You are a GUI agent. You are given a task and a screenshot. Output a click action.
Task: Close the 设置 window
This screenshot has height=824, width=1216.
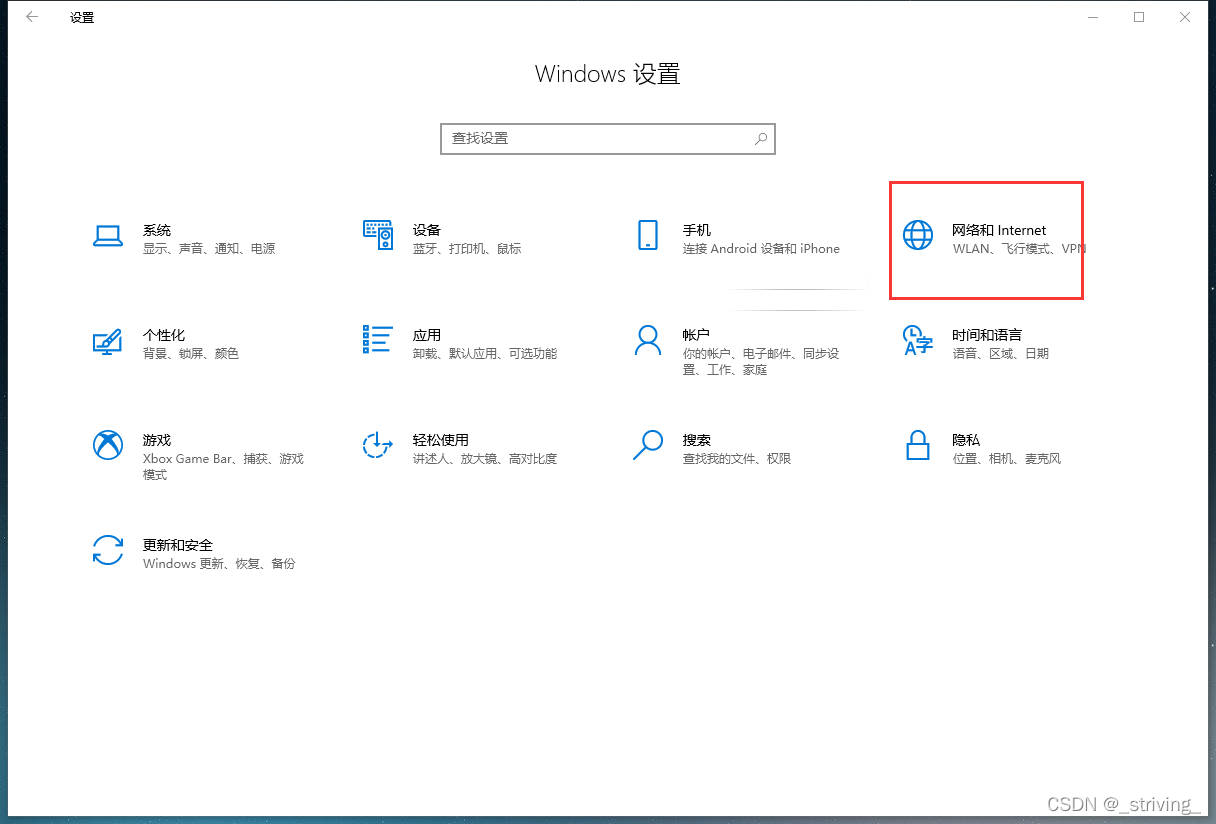pos(1185,17)
